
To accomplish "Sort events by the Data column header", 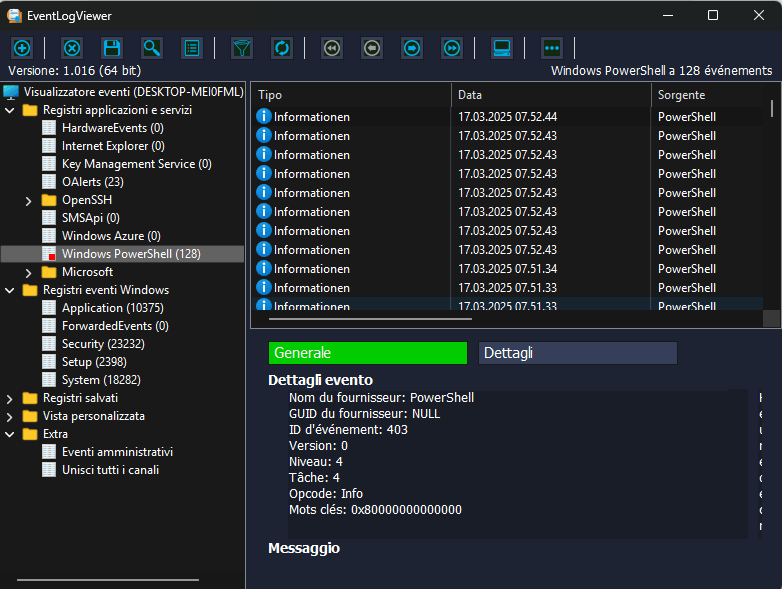I will 550,95.
